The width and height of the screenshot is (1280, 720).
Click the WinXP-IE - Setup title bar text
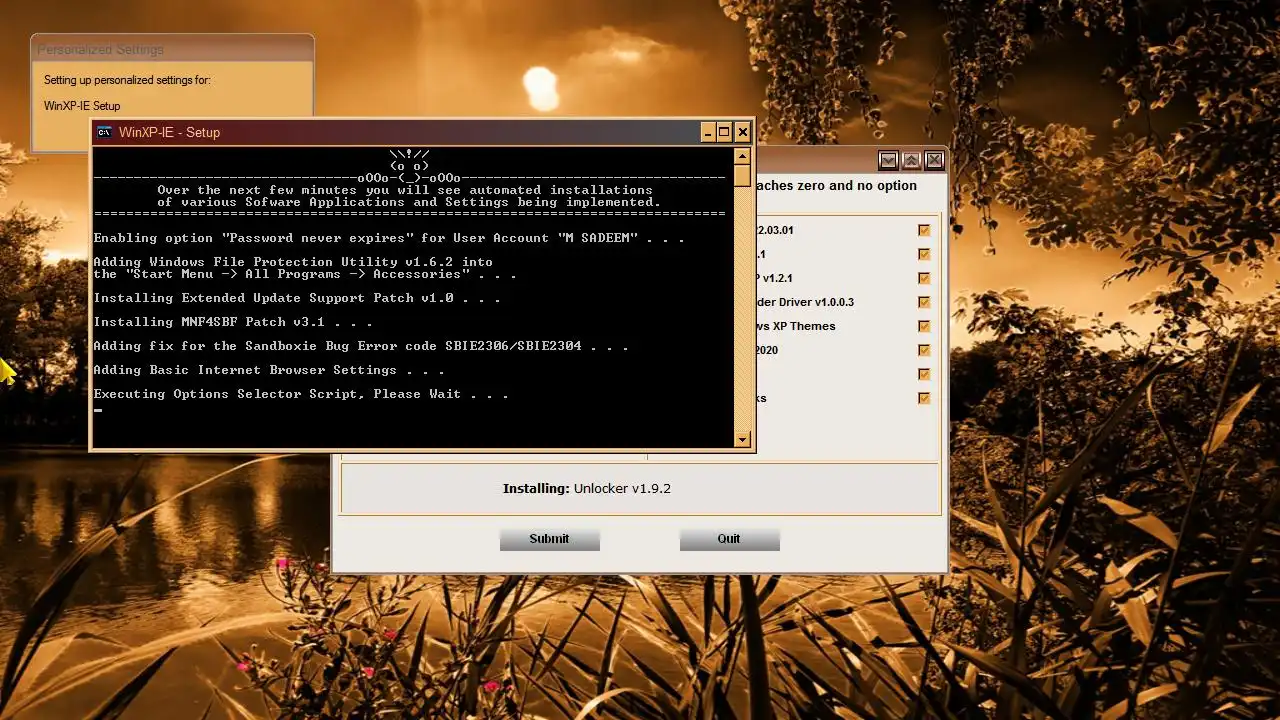tap(169, 132)
